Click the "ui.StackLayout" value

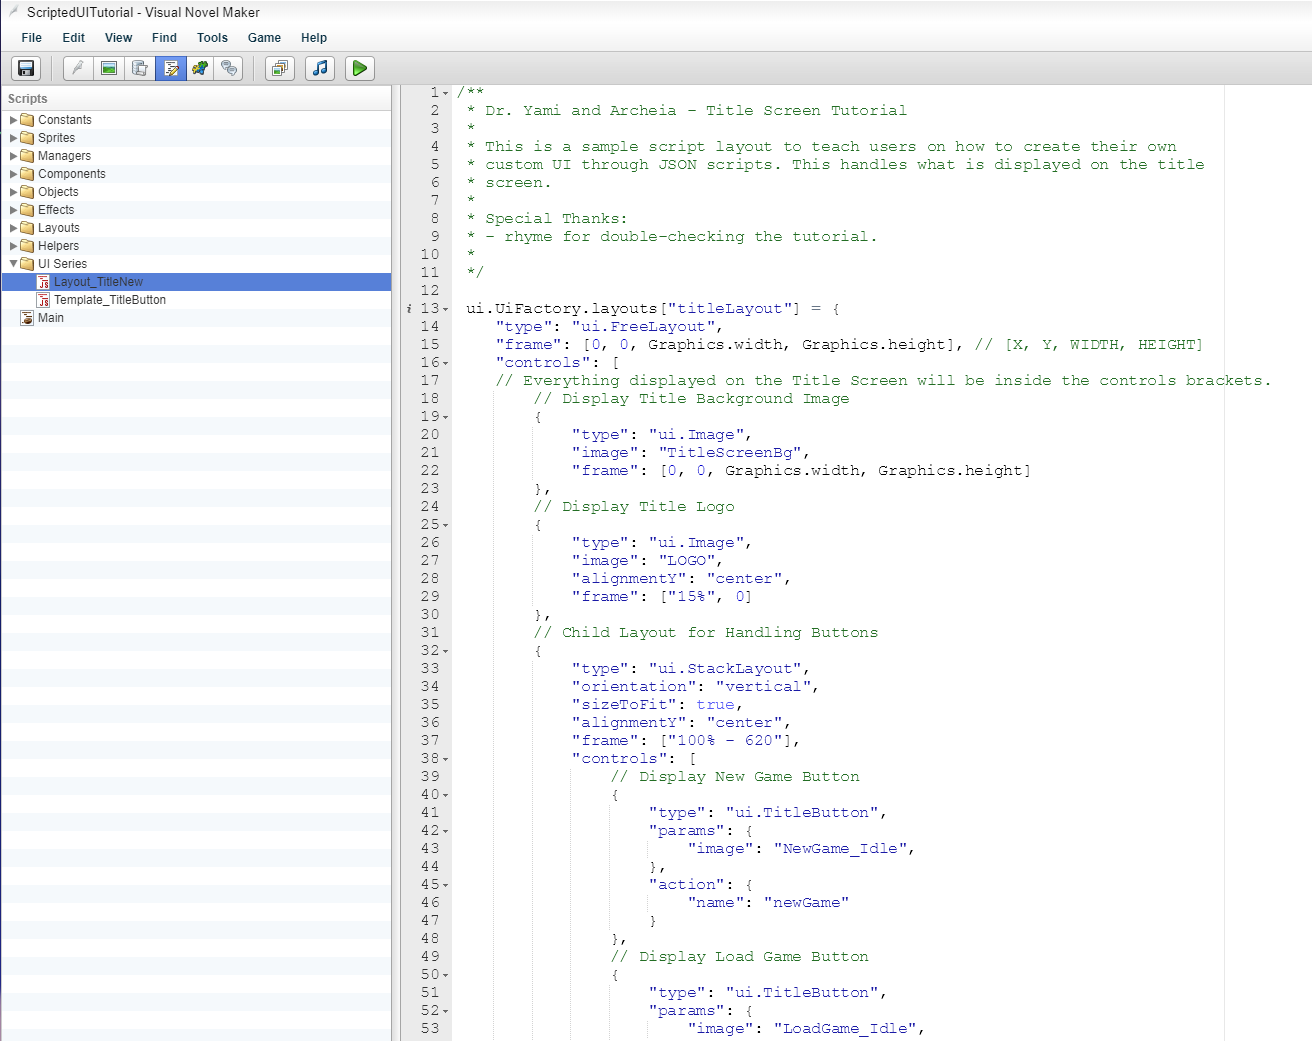point(725,669)
